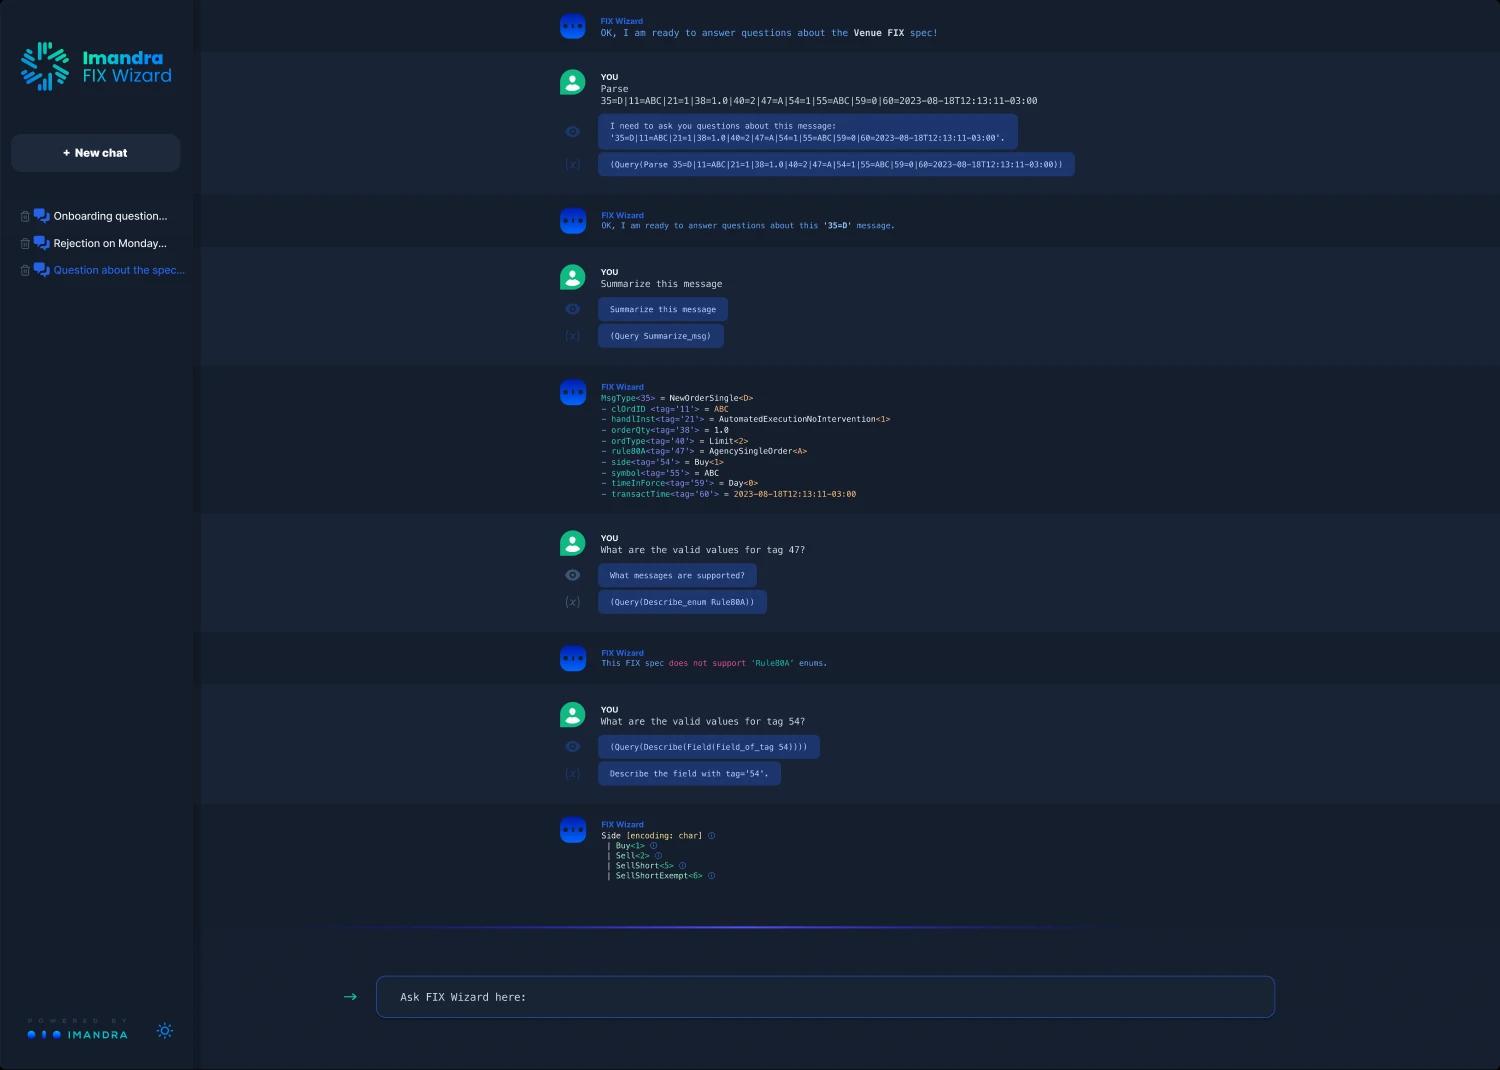Image resolution: width=1500 pixels, height=1070 pixels.
Task: Toggle eye icon beside Summarize this message
Action: (x=572, y=309)
